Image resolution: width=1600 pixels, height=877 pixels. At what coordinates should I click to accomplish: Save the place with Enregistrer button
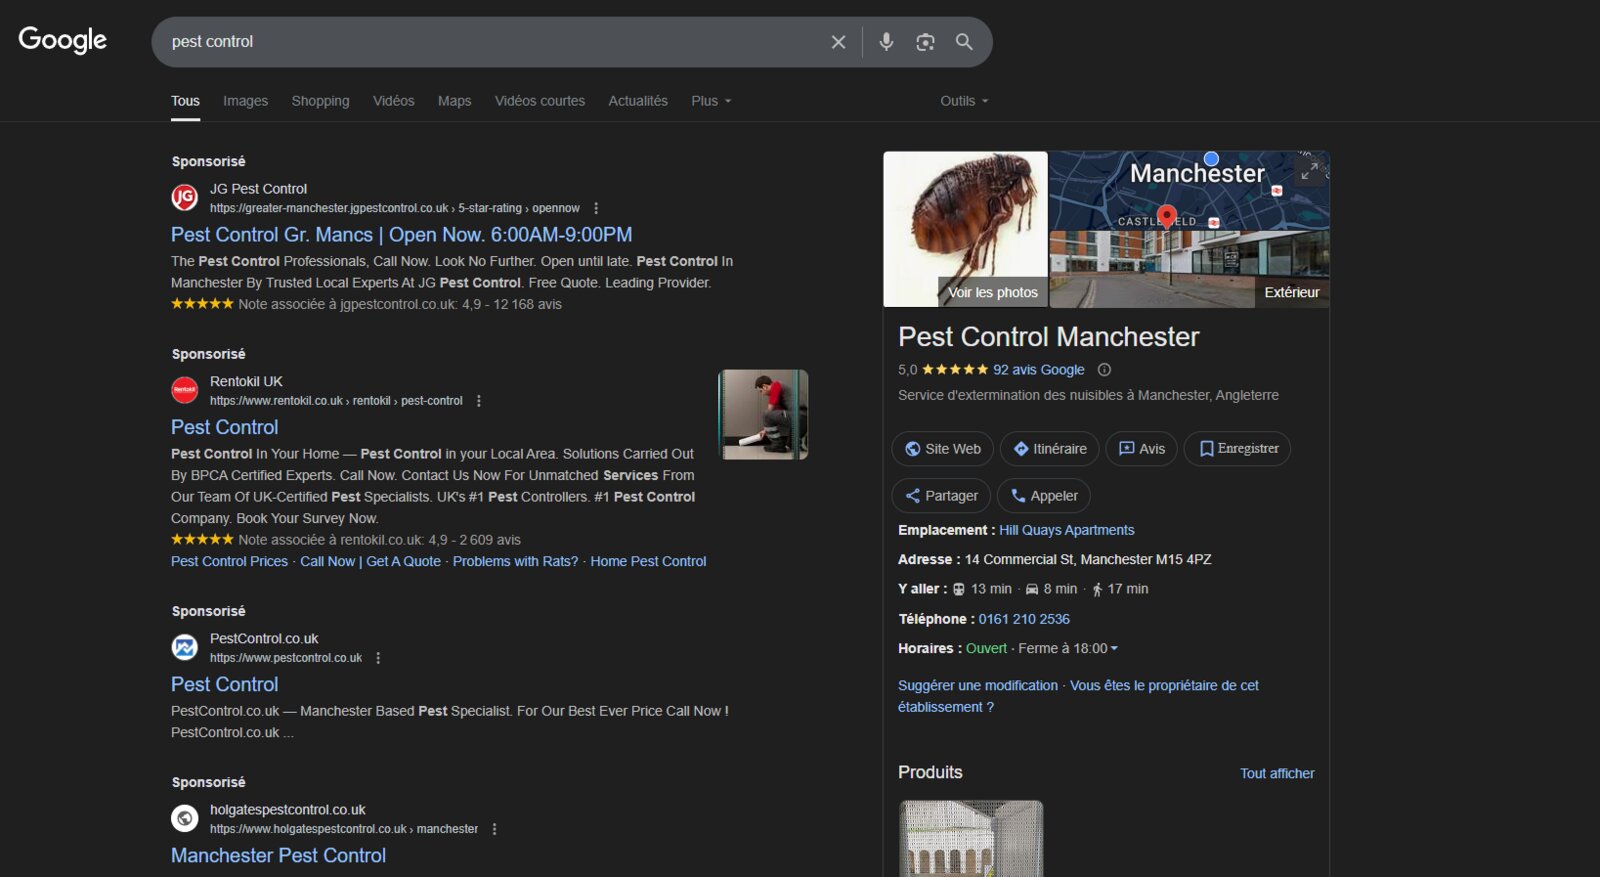click(1238, 449)
